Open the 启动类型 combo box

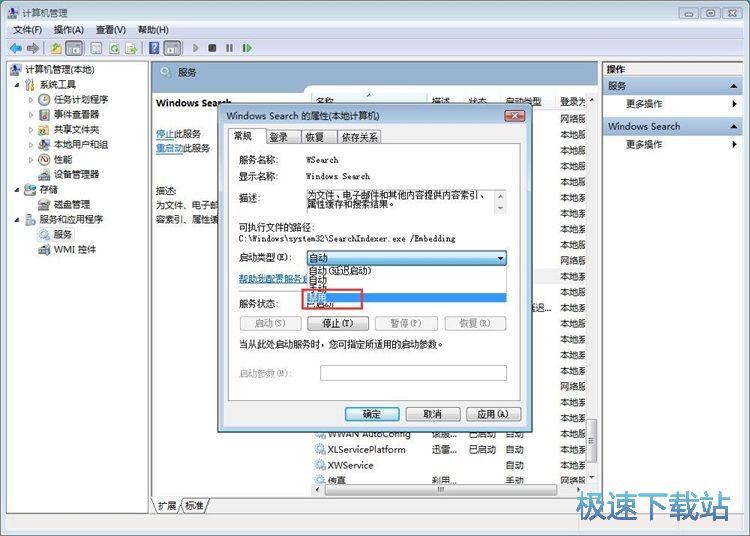pos(407,258)
